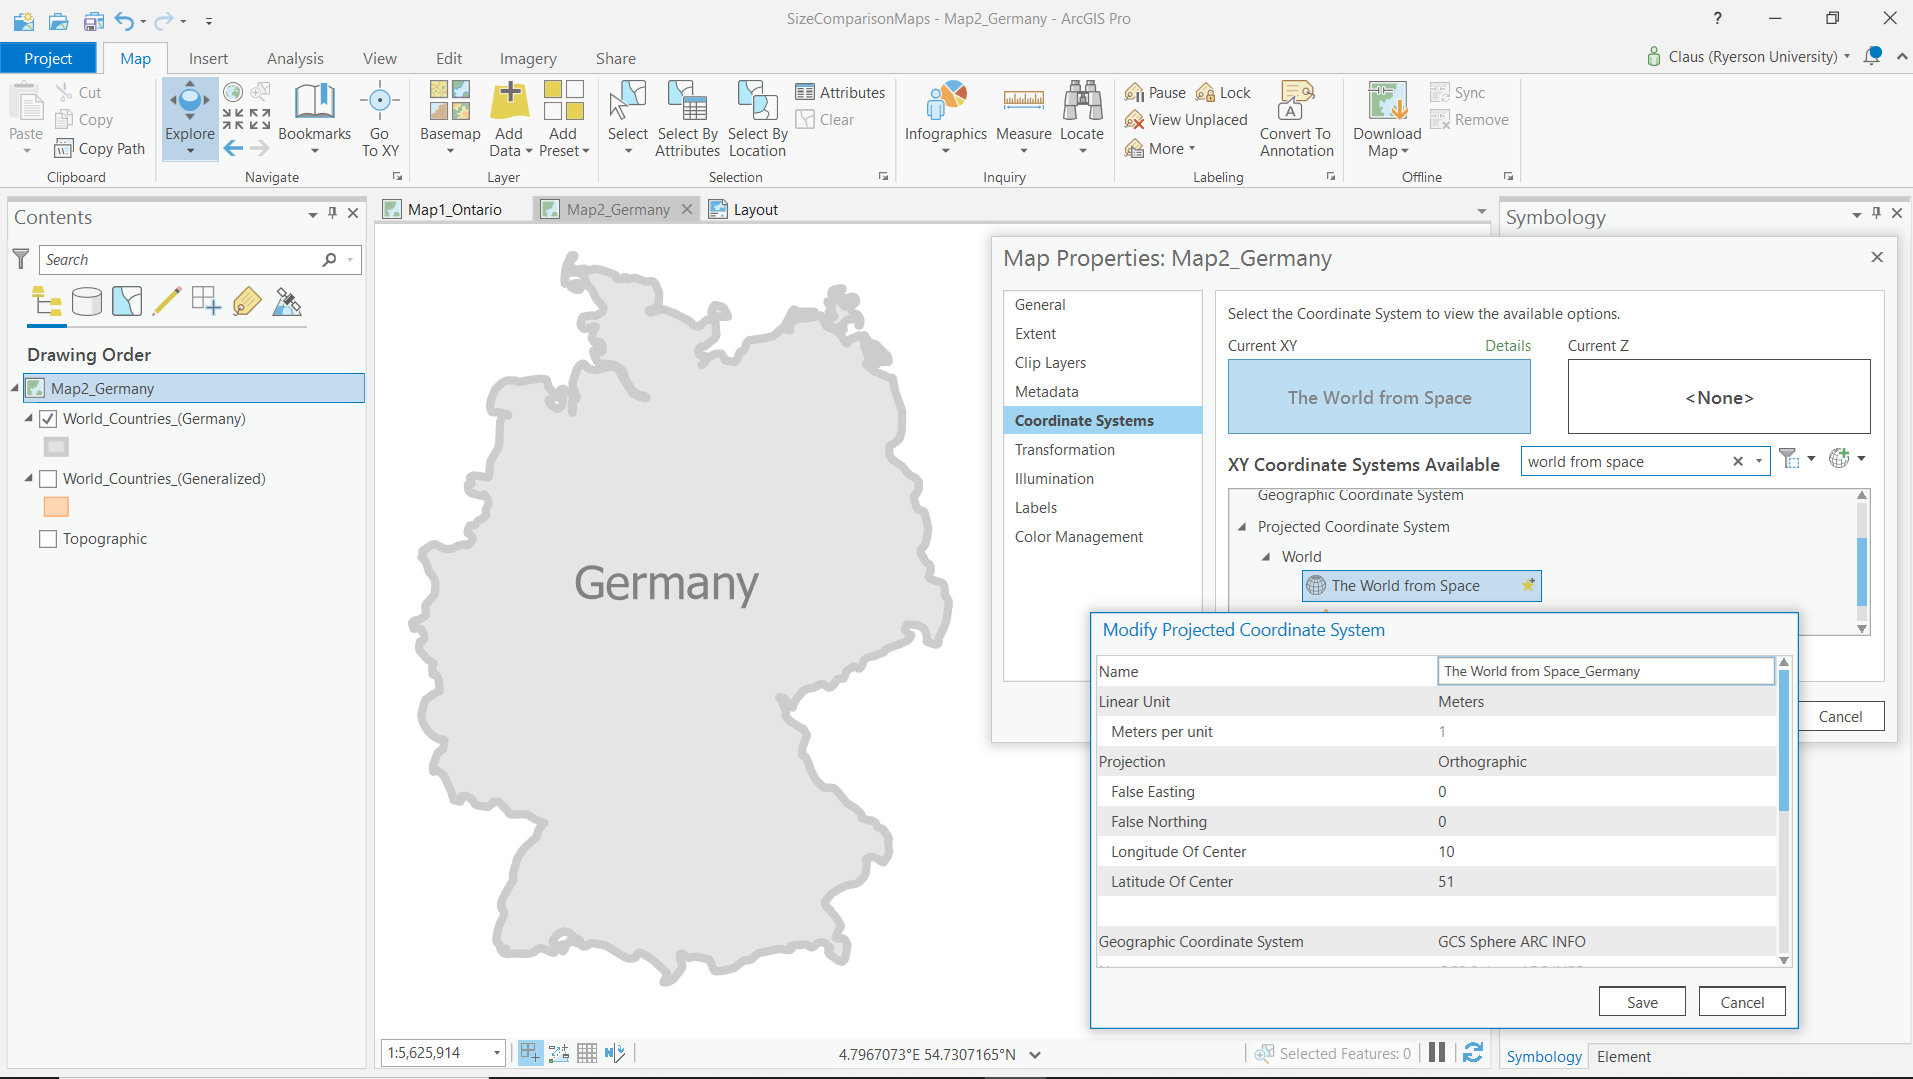
Task: Select the Explore tool in the Navigate group
Action: coord(189,118)
